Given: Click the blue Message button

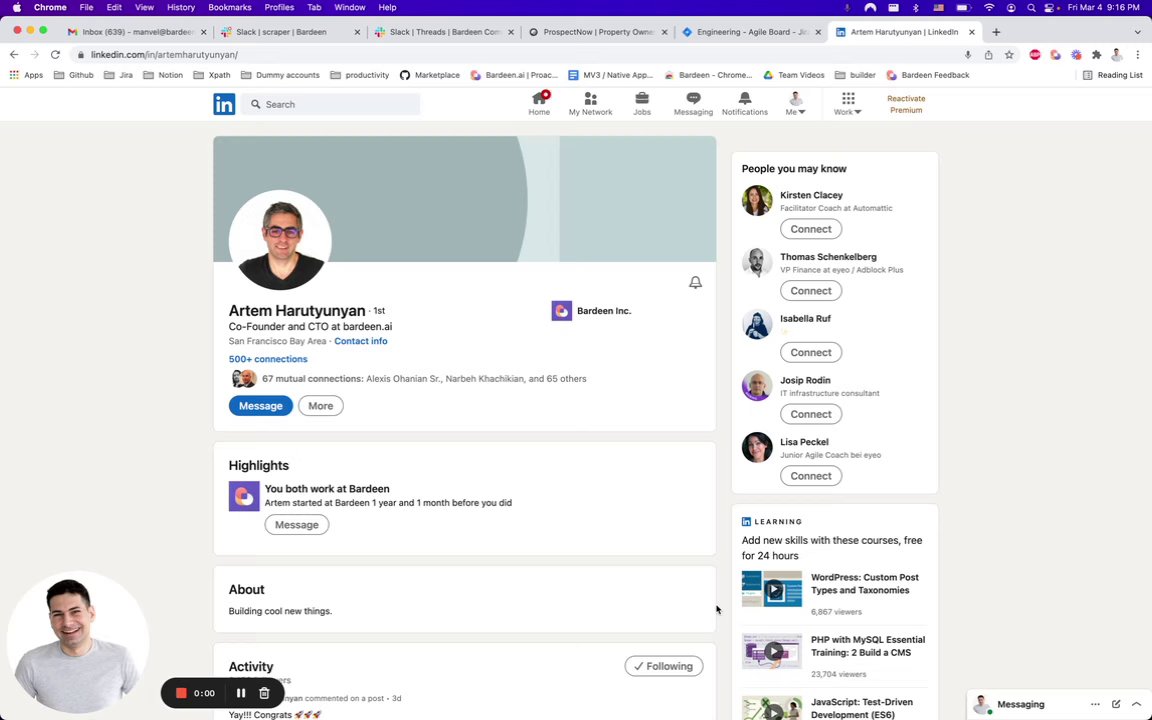Looking at the screenshot, I should click(x=260, y=406).
